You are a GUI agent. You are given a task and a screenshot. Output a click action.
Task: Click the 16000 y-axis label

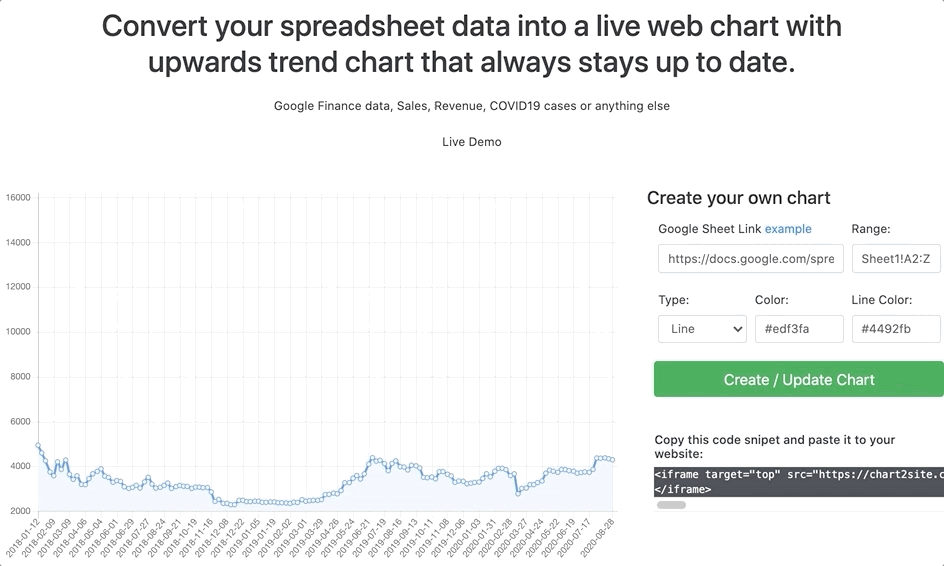(x=18, y=197)
